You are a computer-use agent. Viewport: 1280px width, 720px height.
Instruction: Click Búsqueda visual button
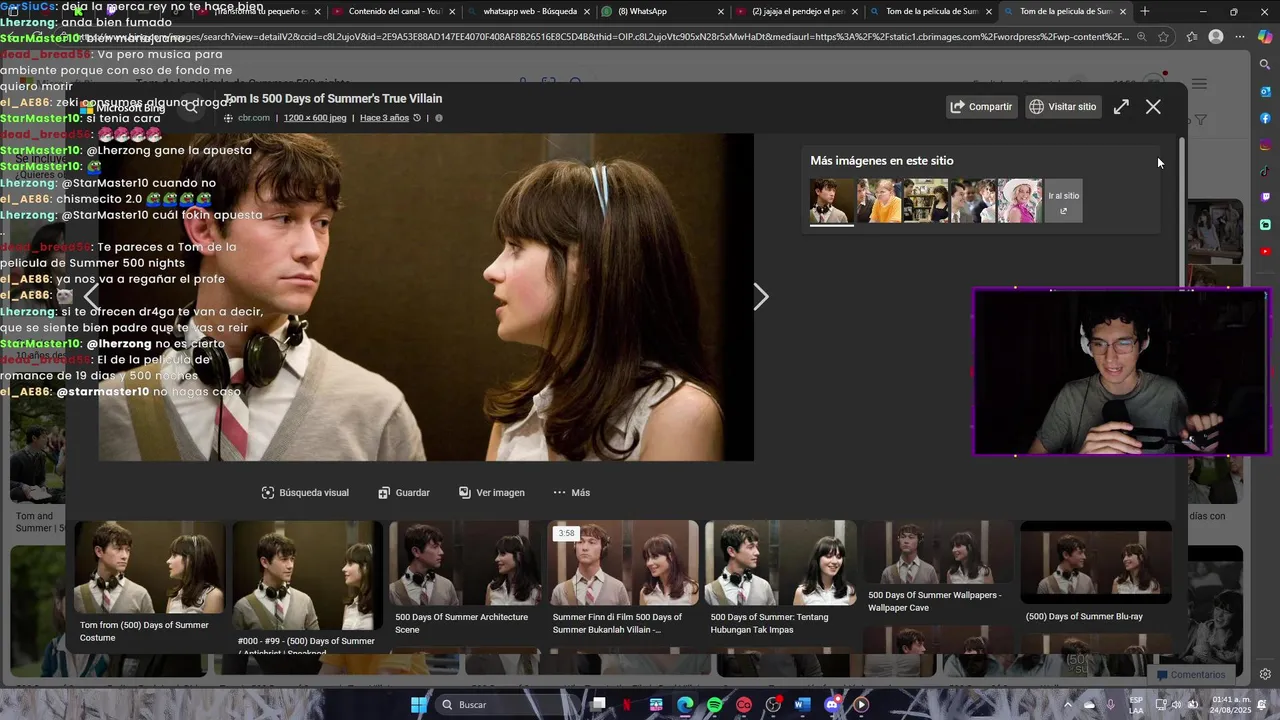click(305, 493)
